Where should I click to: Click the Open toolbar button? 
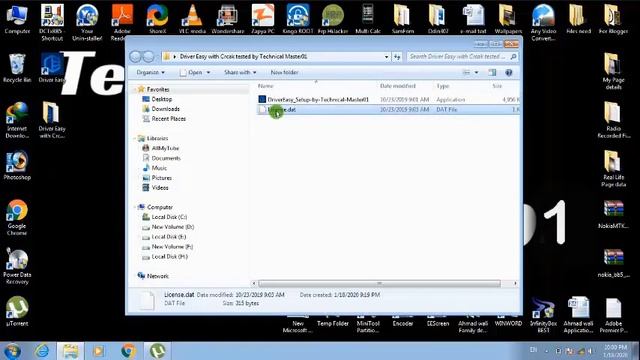(x=191, y=73)
